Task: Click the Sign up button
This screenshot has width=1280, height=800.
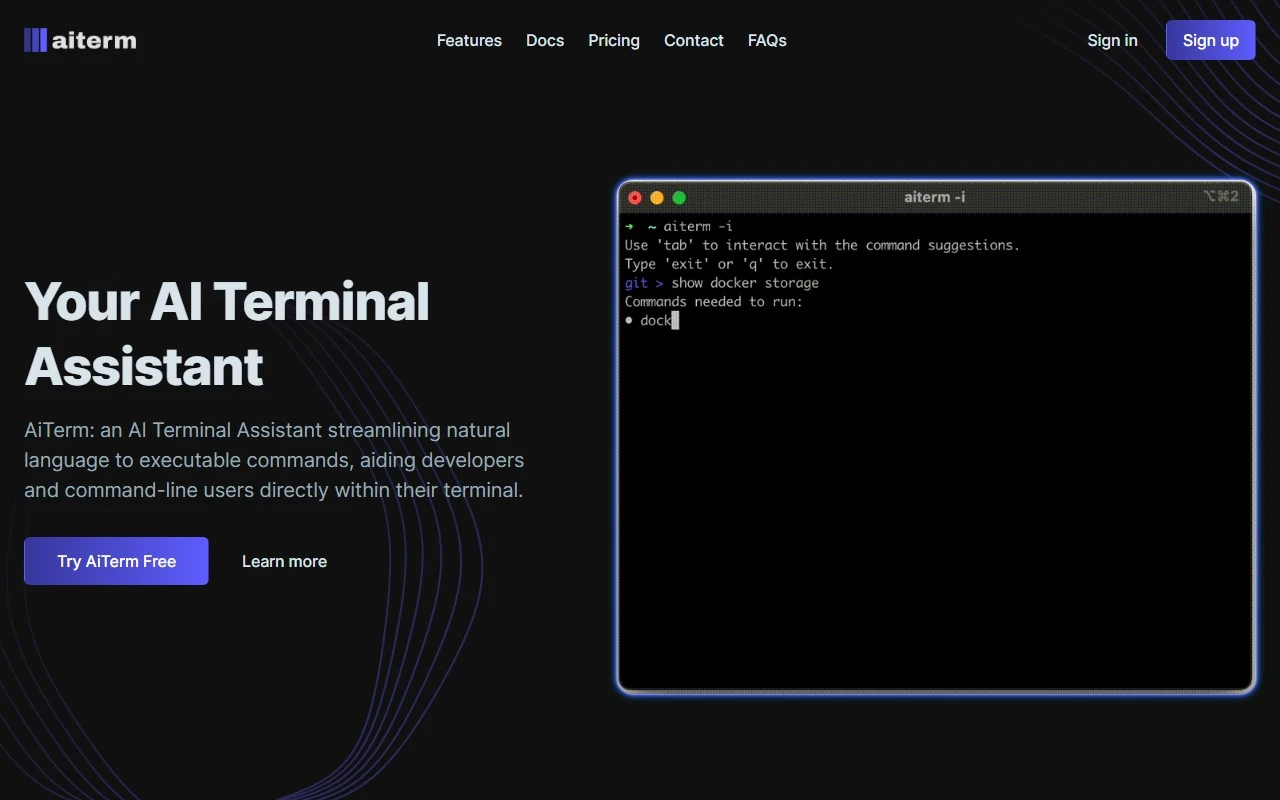Action: coord(1210,40)
